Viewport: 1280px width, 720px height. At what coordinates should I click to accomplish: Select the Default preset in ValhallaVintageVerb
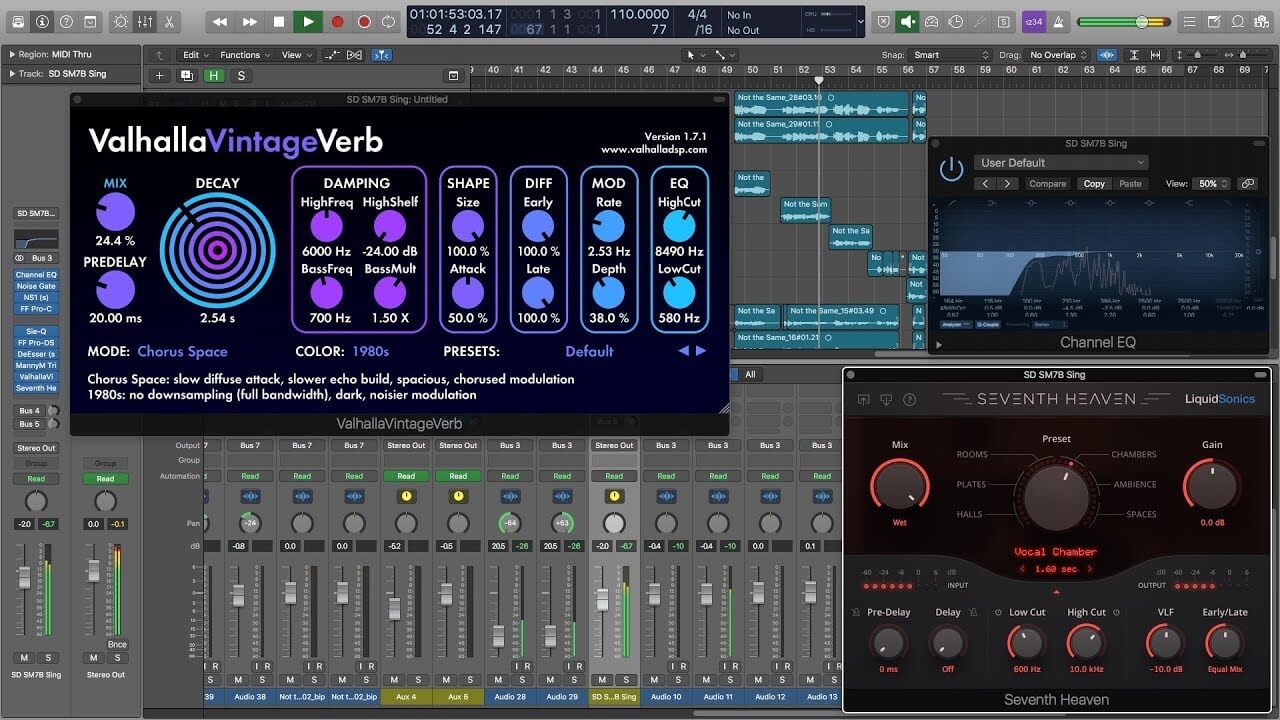(589, 351)
